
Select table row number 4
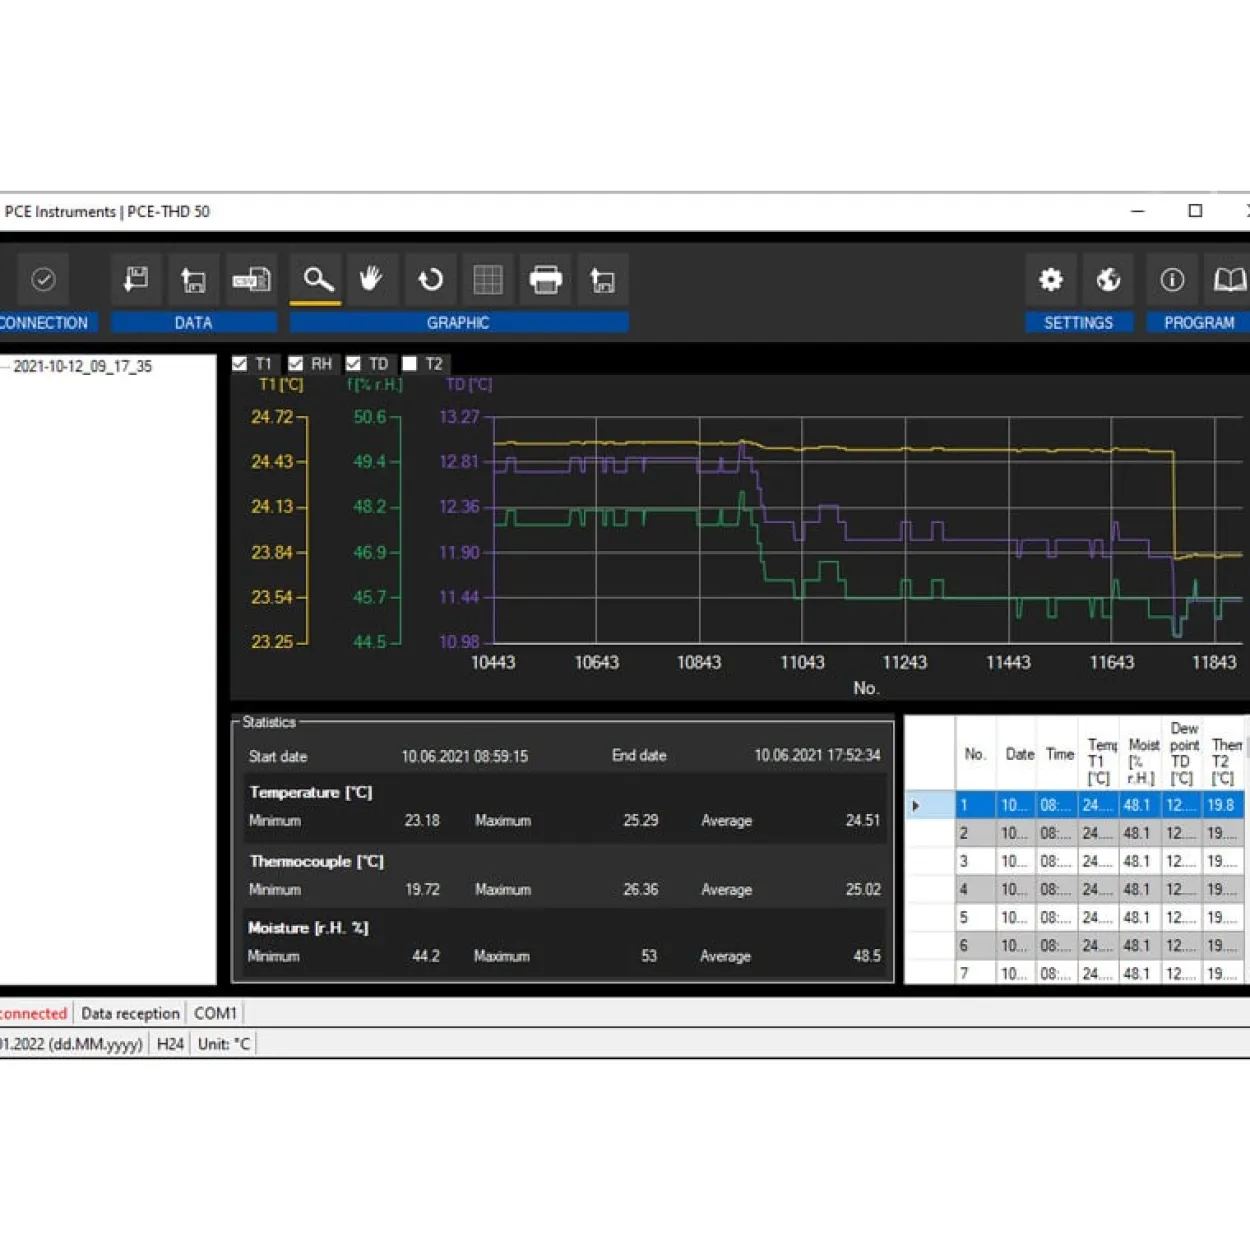pyautogui.click(x=1075, y=889)
